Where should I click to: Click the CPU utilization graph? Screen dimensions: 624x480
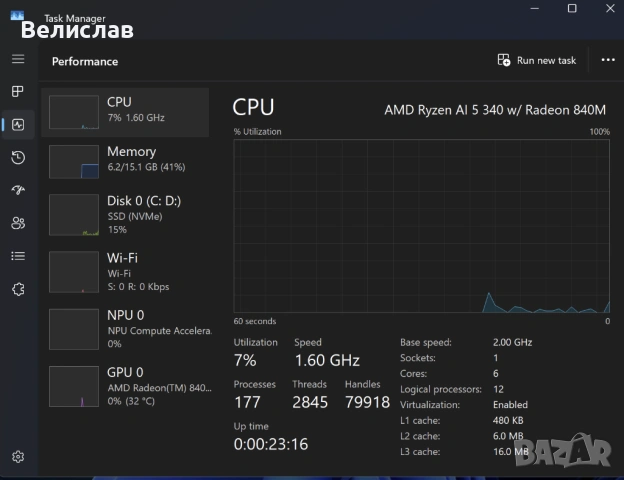(x=421, y=226)
